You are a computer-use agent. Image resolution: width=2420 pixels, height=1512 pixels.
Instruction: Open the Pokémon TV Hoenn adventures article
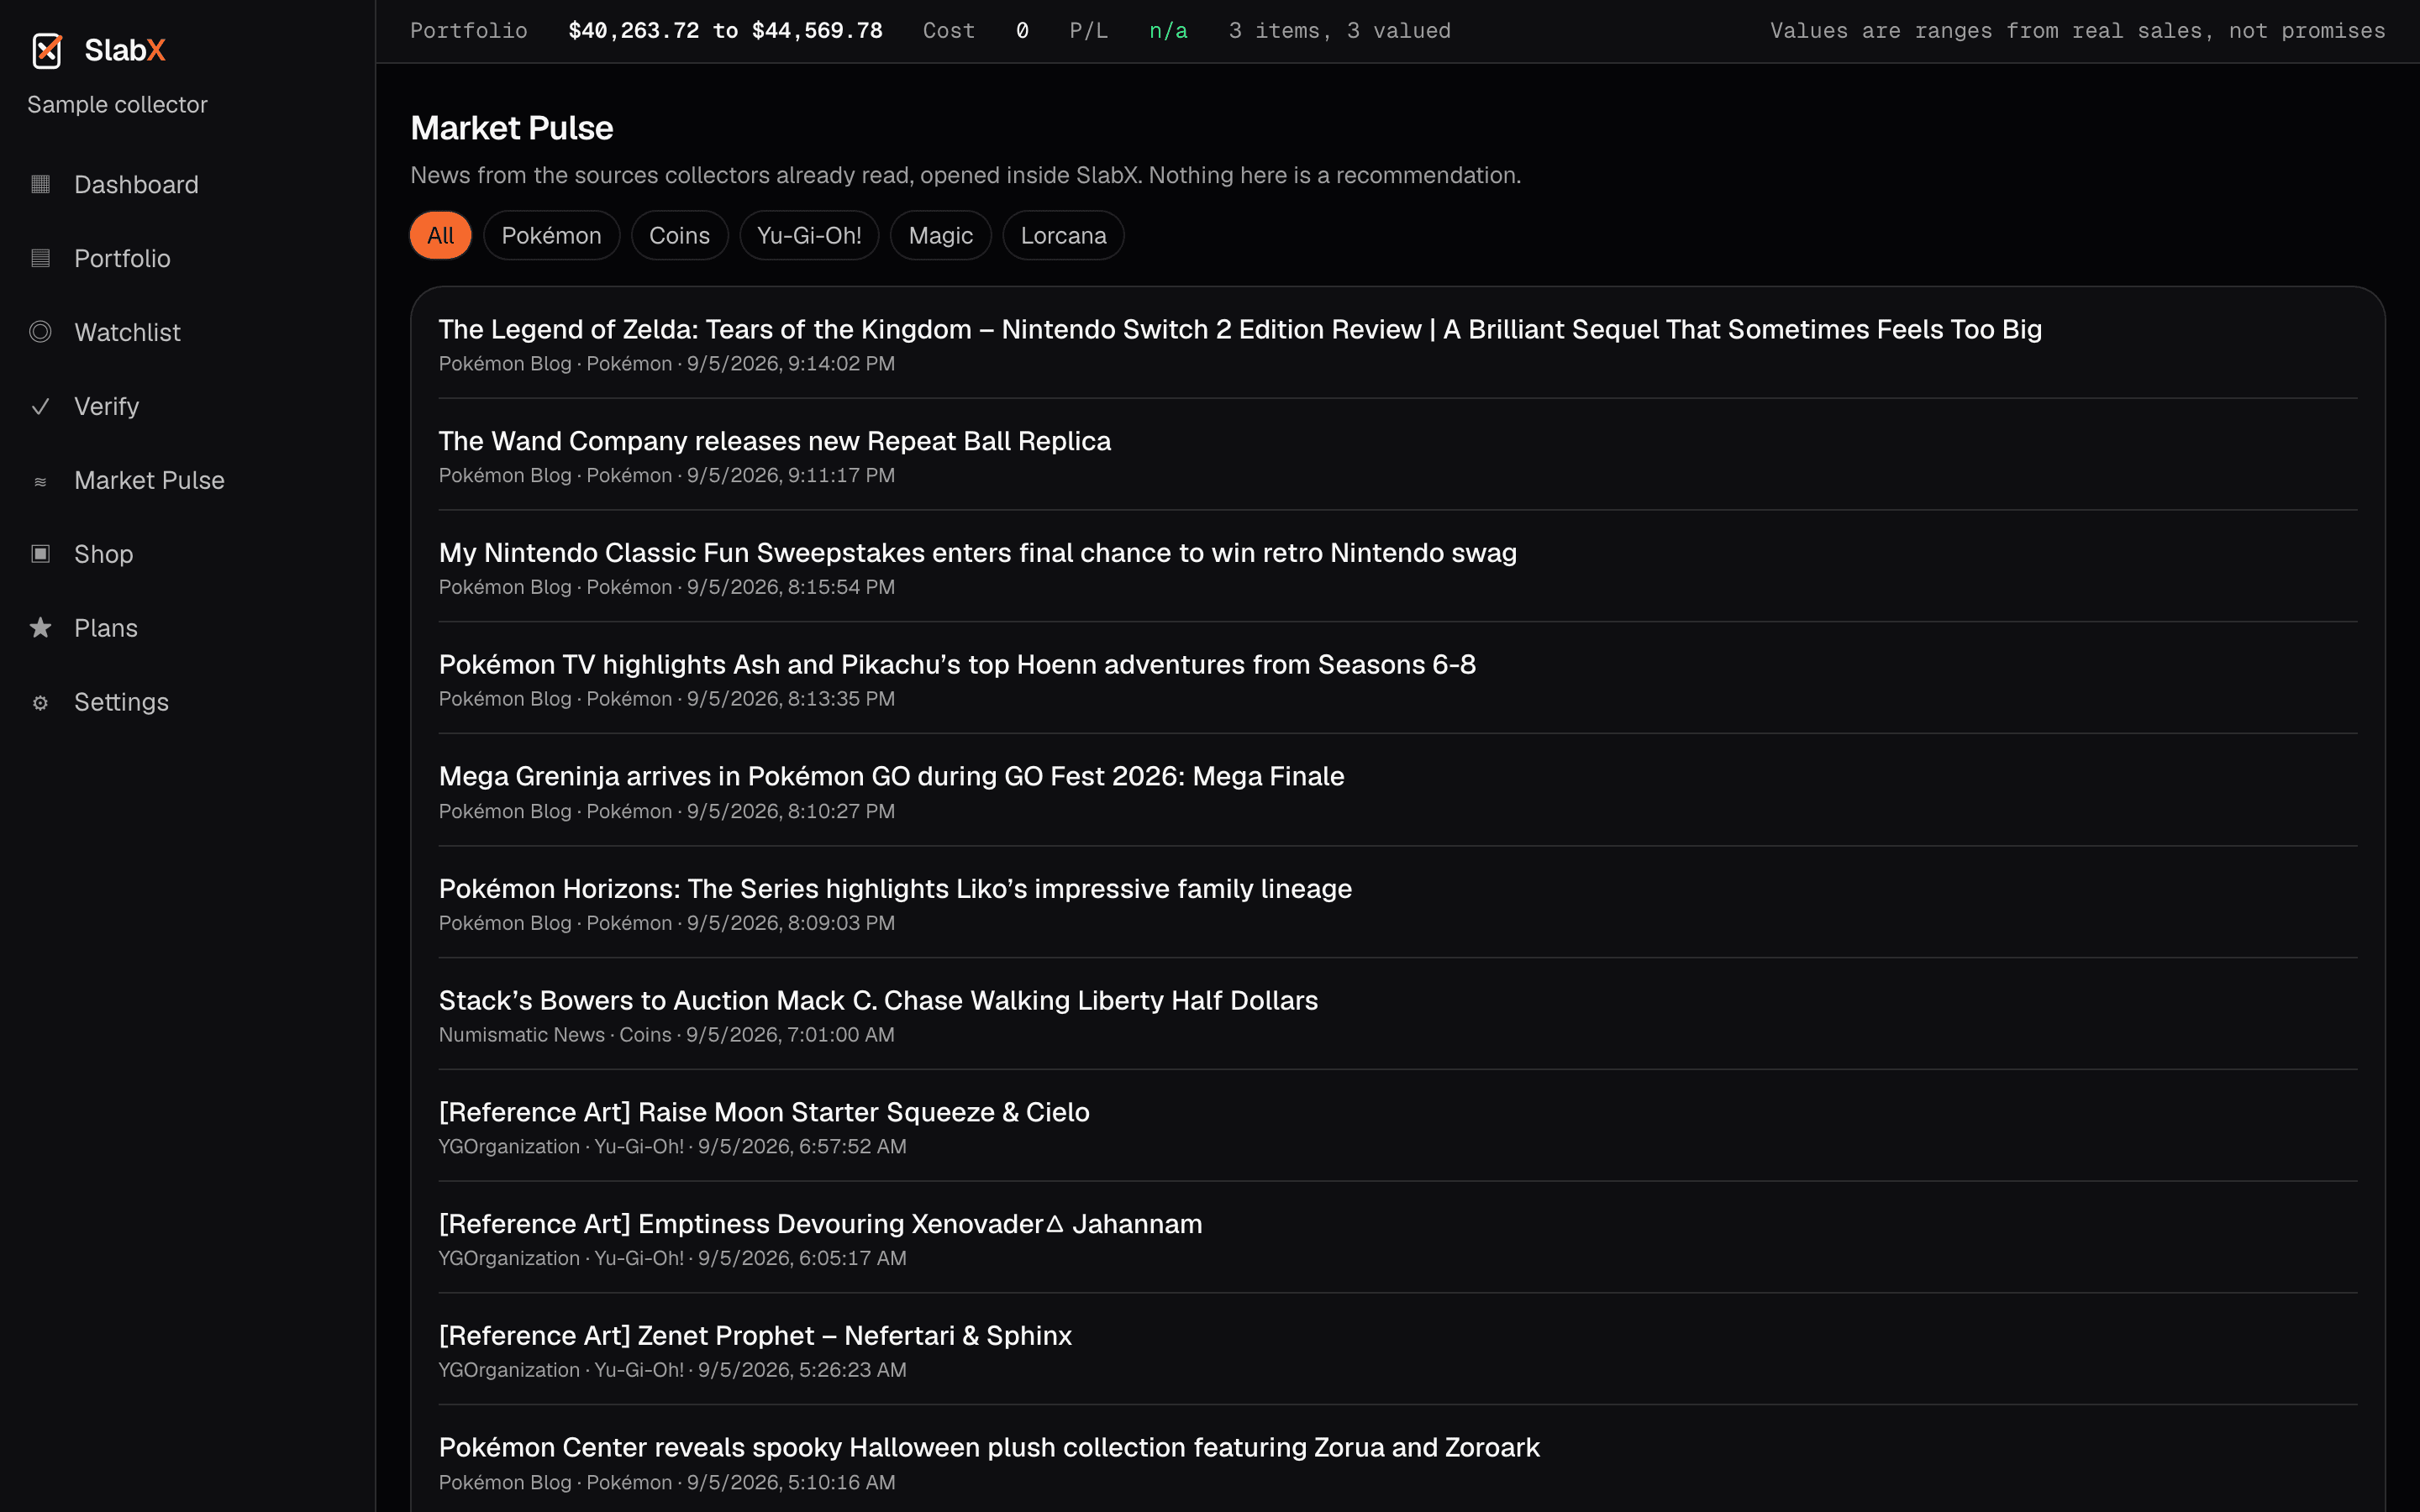pyautogui.click(x=957, y=664)
